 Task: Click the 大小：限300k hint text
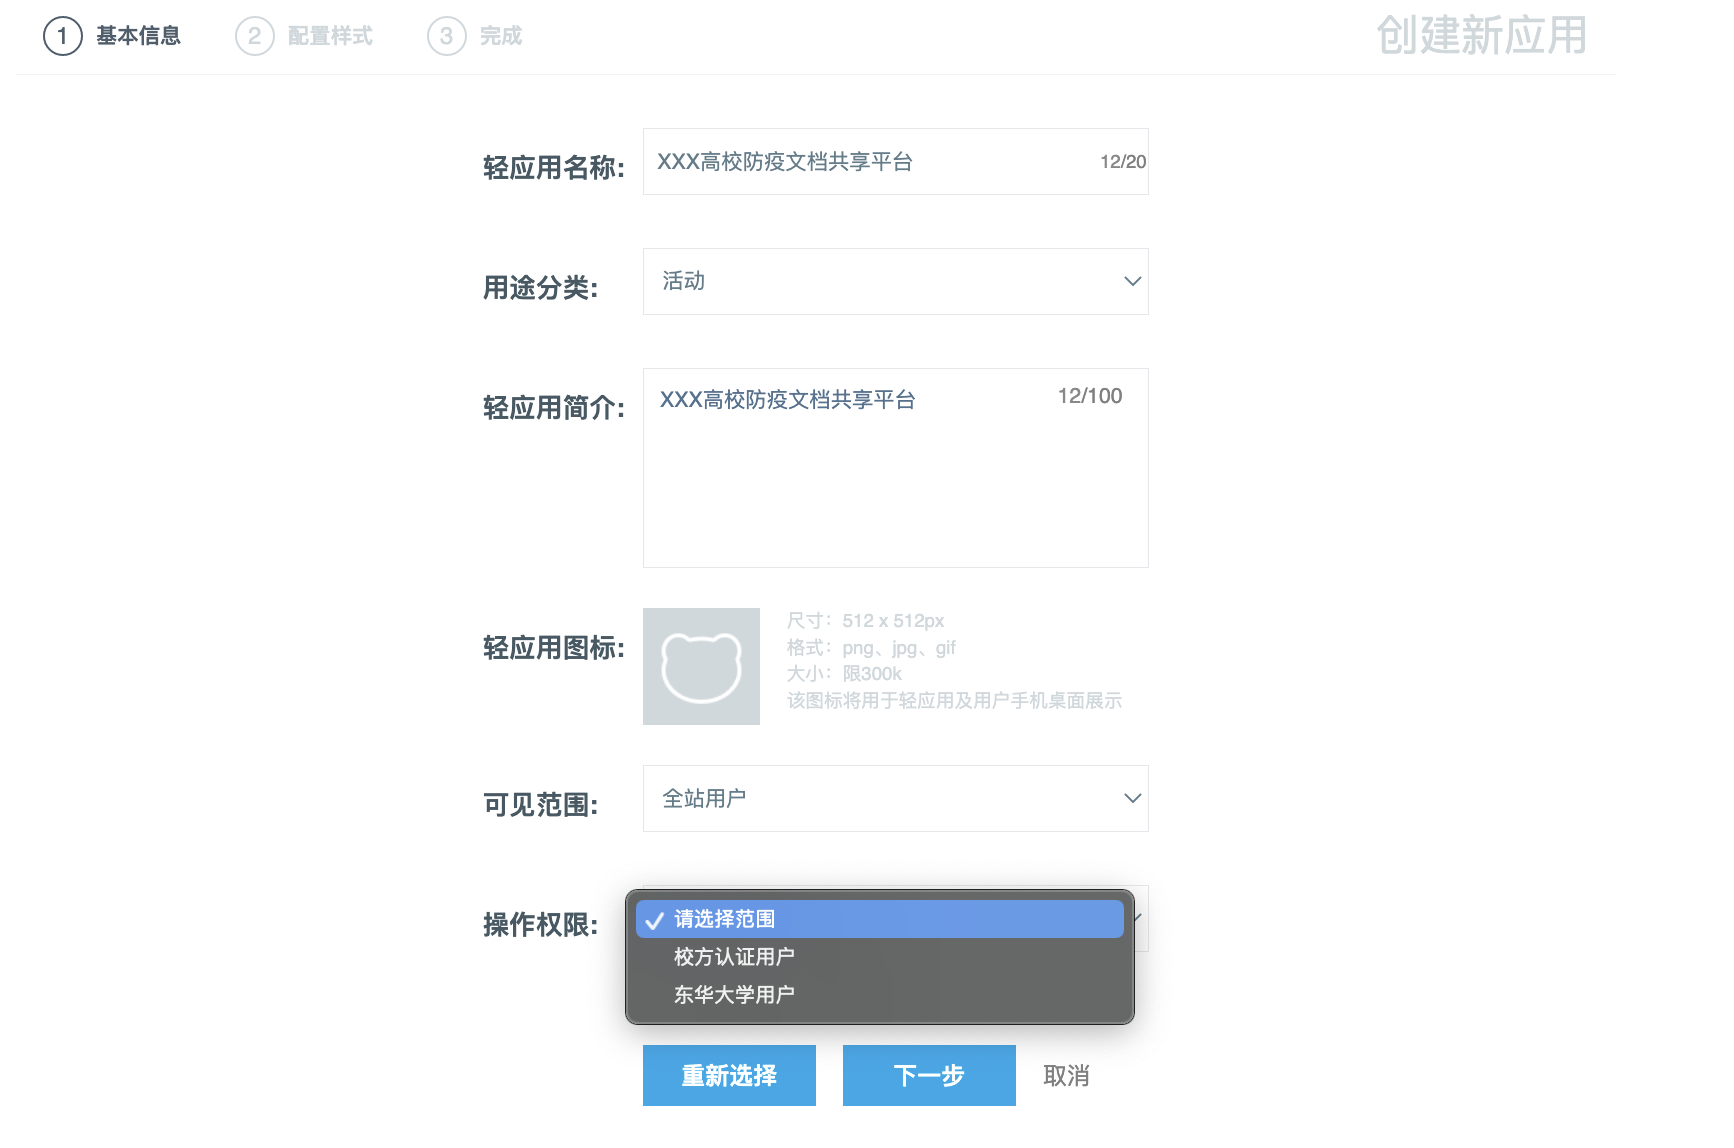[844, 674]
